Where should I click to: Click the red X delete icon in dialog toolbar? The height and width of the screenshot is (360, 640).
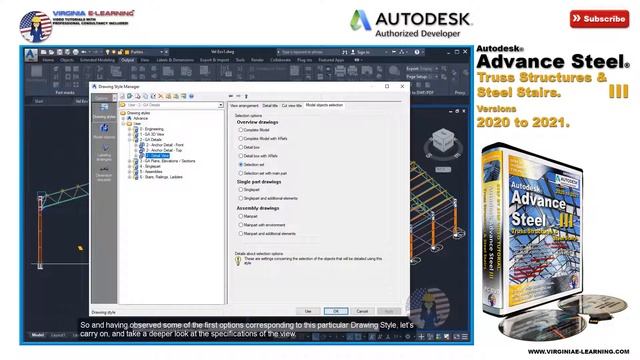click(x=160, y=96)
